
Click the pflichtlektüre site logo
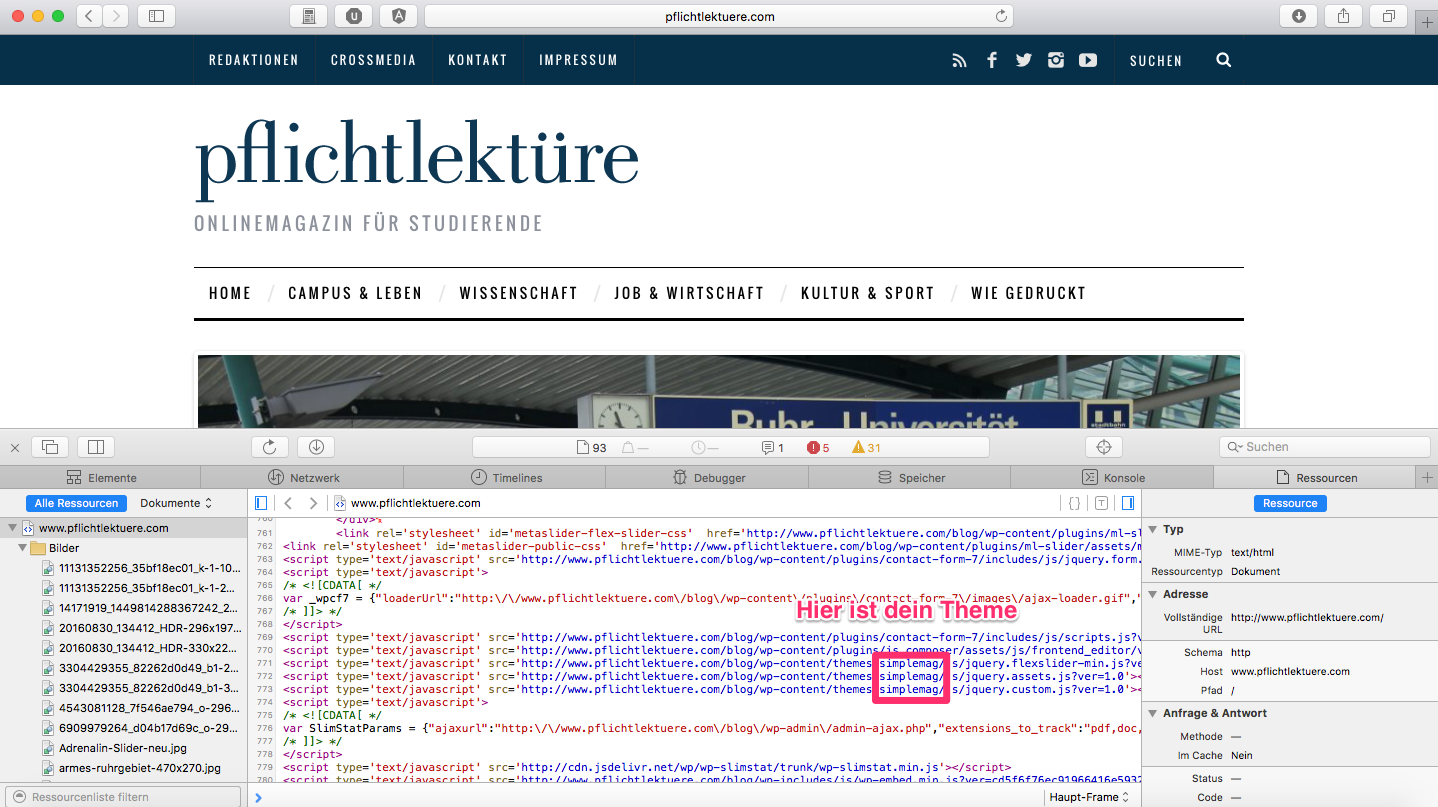tap(417, 162)
